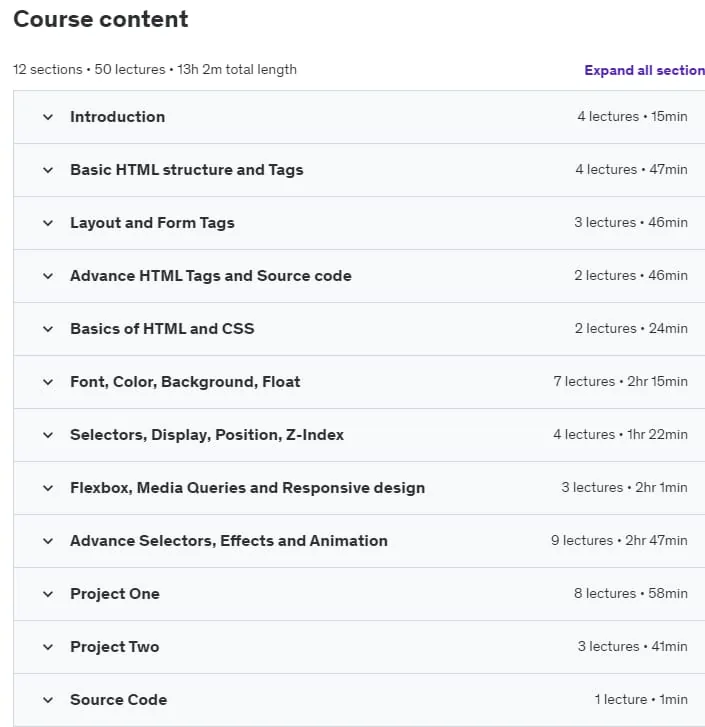
Task: Open chevron for Advance HTML Tags and Source code
Action: (x=48, y=276)
